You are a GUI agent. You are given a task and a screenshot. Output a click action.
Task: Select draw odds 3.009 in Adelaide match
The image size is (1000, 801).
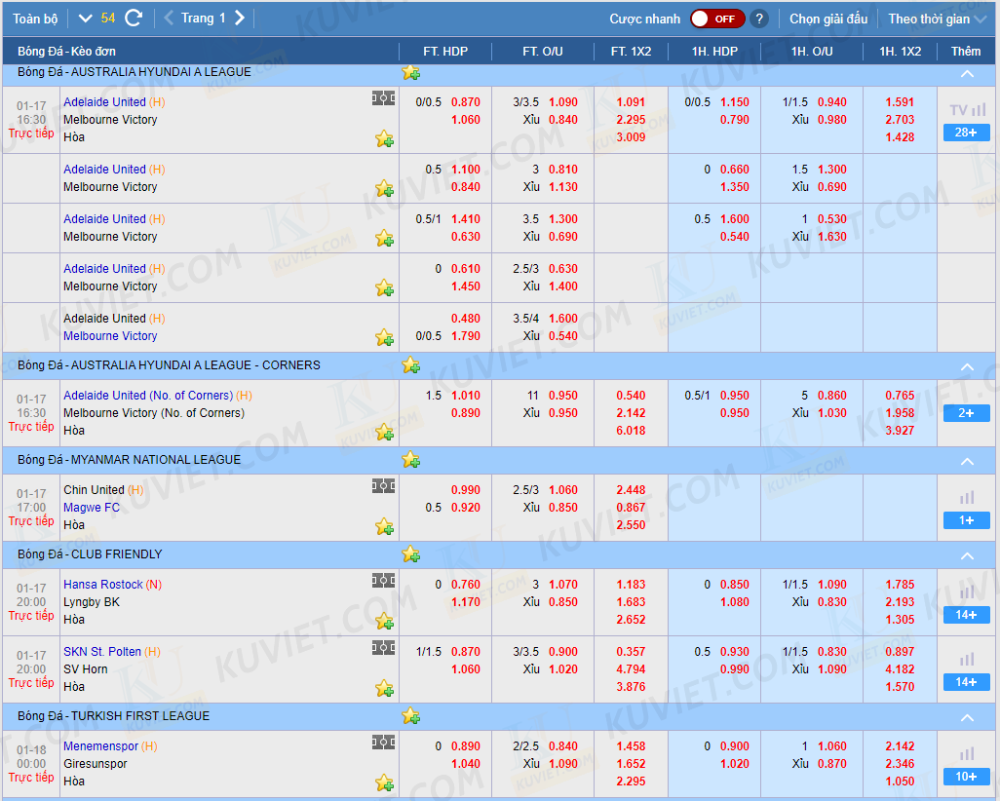click(631, 136)
